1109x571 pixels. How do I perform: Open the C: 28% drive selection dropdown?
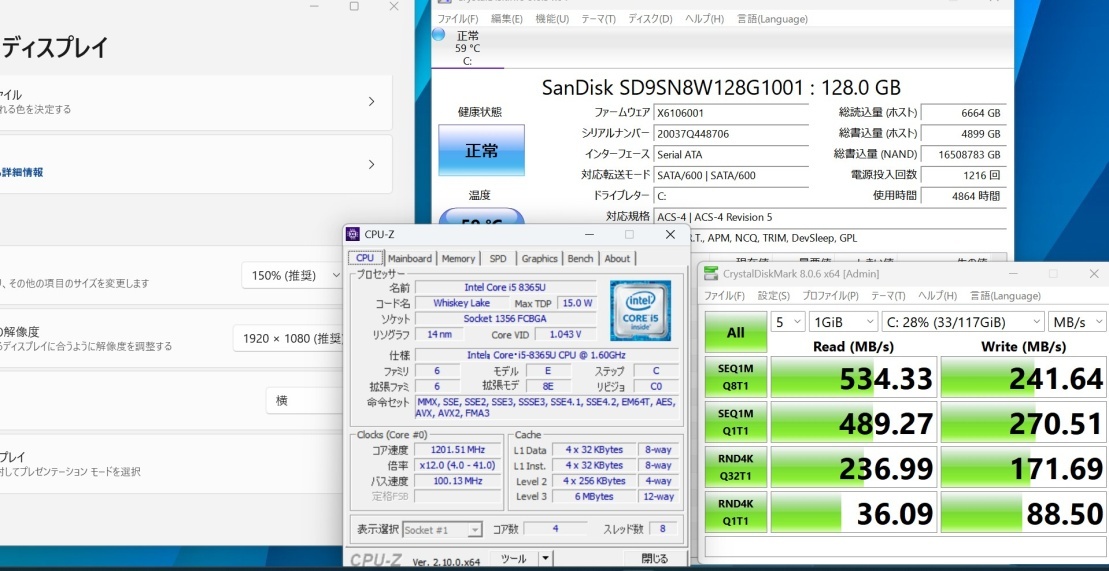point(961,322)
